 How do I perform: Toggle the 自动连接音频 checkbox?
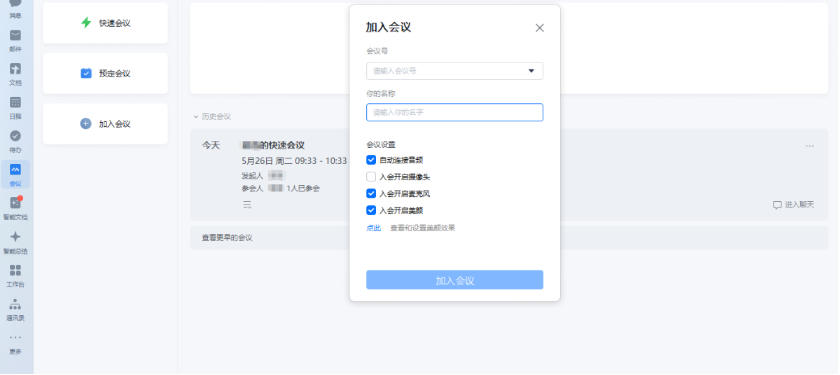[x=371, y=160]
